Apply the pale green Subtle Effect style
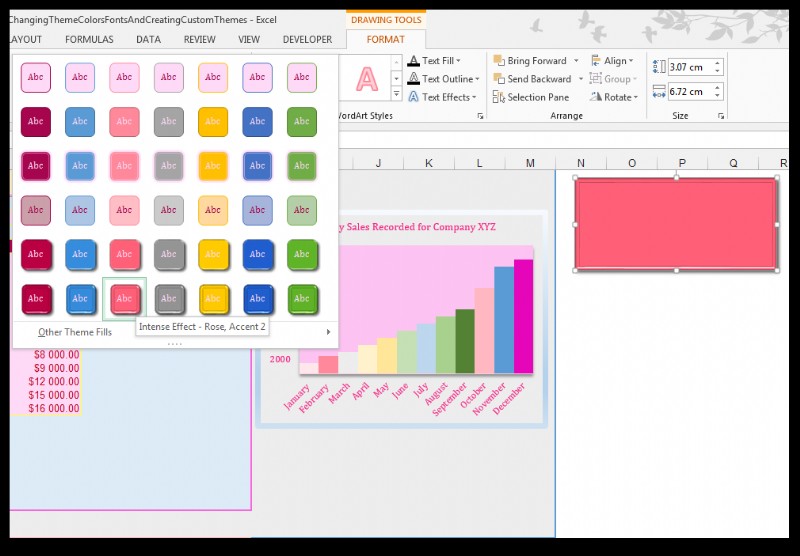The height and width of the screenshot is (556, 800). click(302, 210)
